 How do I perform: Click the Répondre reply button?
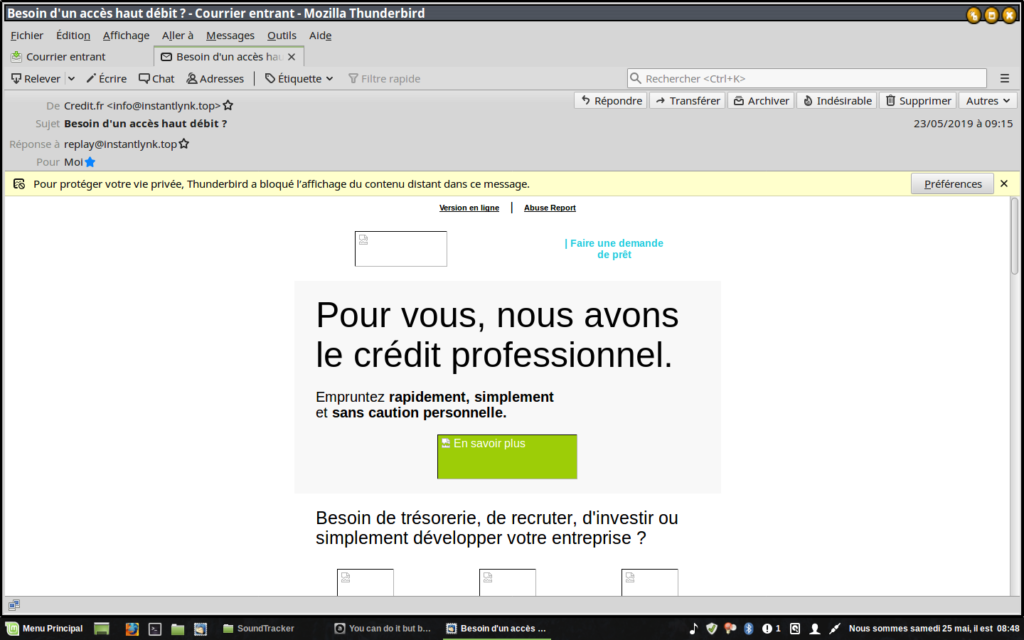coord(610,101)
